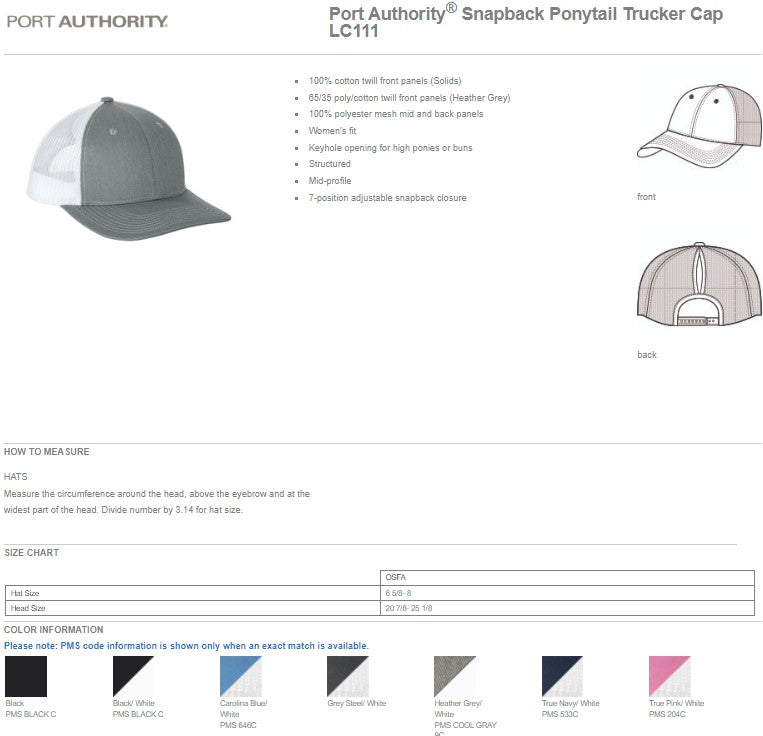Screen dimensions: 763x736
Task: Click the Hat Size row label
Action: point(24,593)
